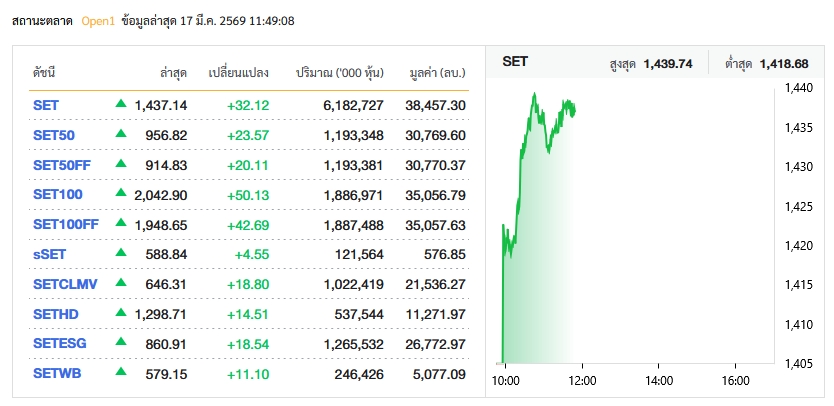The image size is (834, 406).
Task: Click the up arrow beside SET50FF
Action: click(121, 163)
